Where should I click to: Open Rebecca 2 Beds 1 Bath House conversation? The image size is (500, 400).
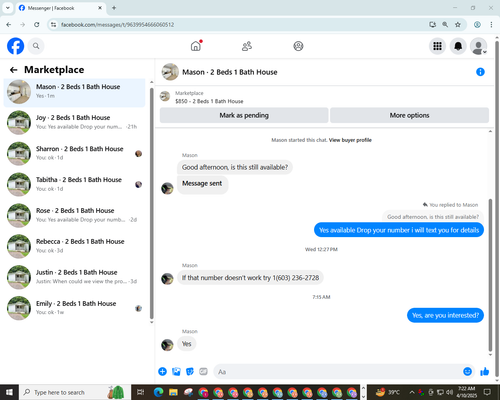tap(75, 246)
